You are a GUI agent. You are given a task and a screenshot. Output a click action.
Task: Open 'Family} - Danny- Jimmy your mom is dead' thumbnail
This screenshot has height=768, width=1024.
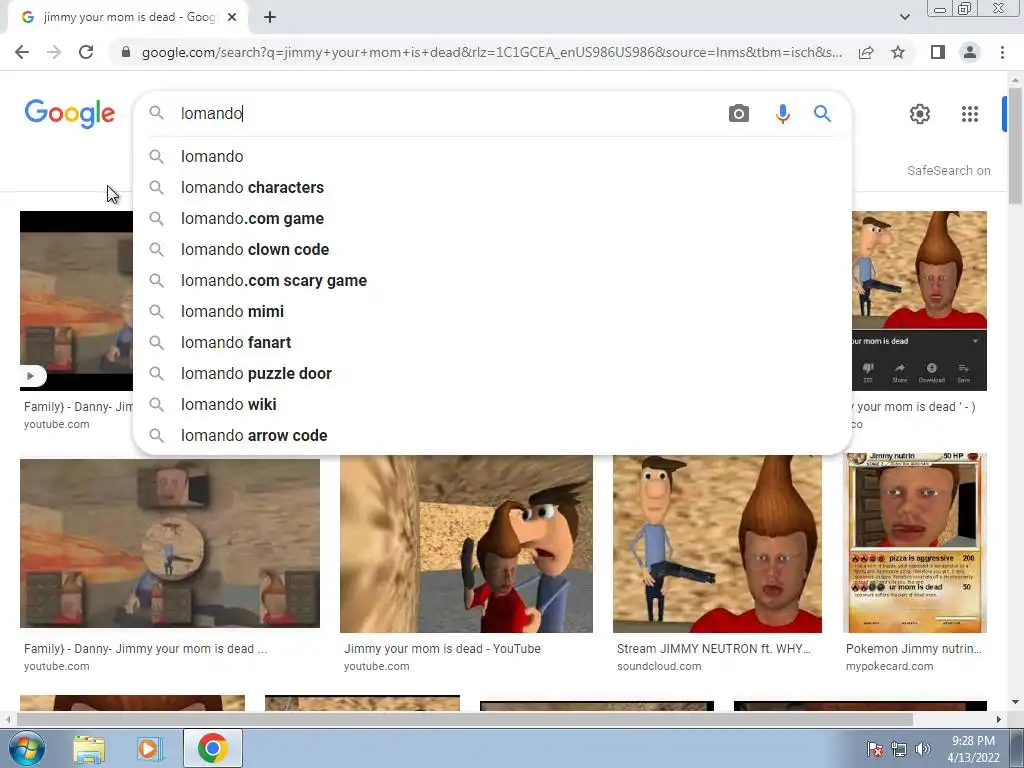tap(170, 543)
